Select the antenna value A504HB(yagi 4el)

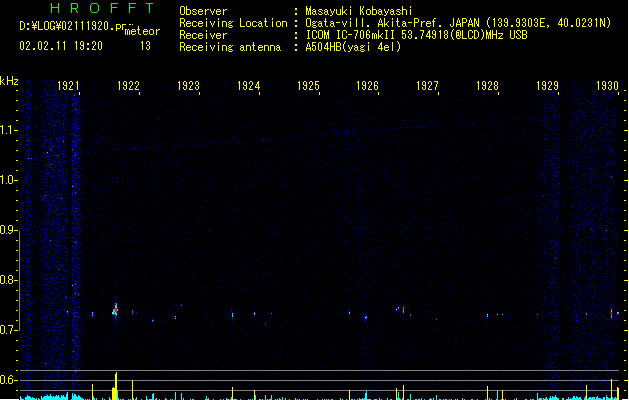point(353,47)
